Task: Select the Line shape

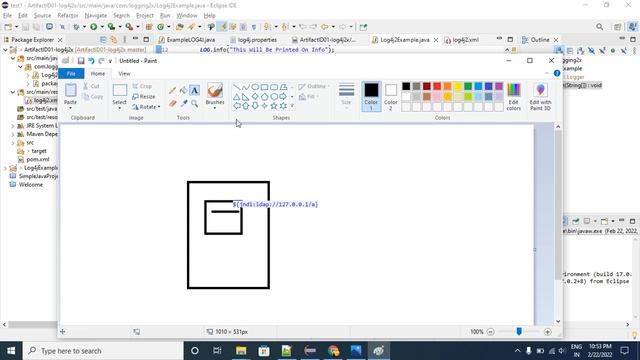Action: coord(236,87)
